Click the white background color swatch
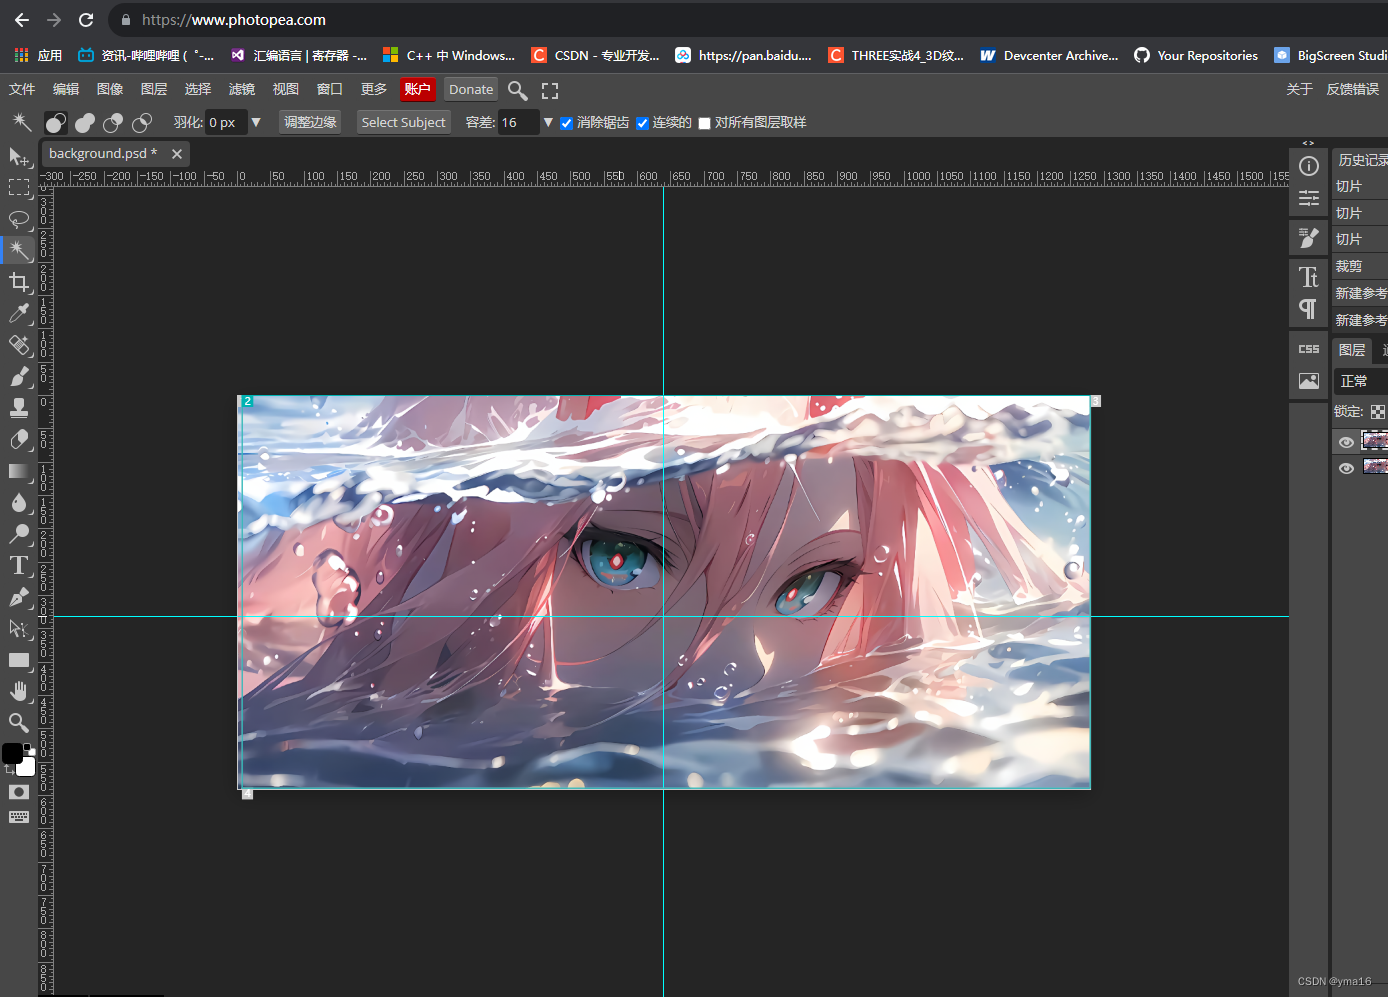Screen dimensions: 1388x997 click(28, 769)
